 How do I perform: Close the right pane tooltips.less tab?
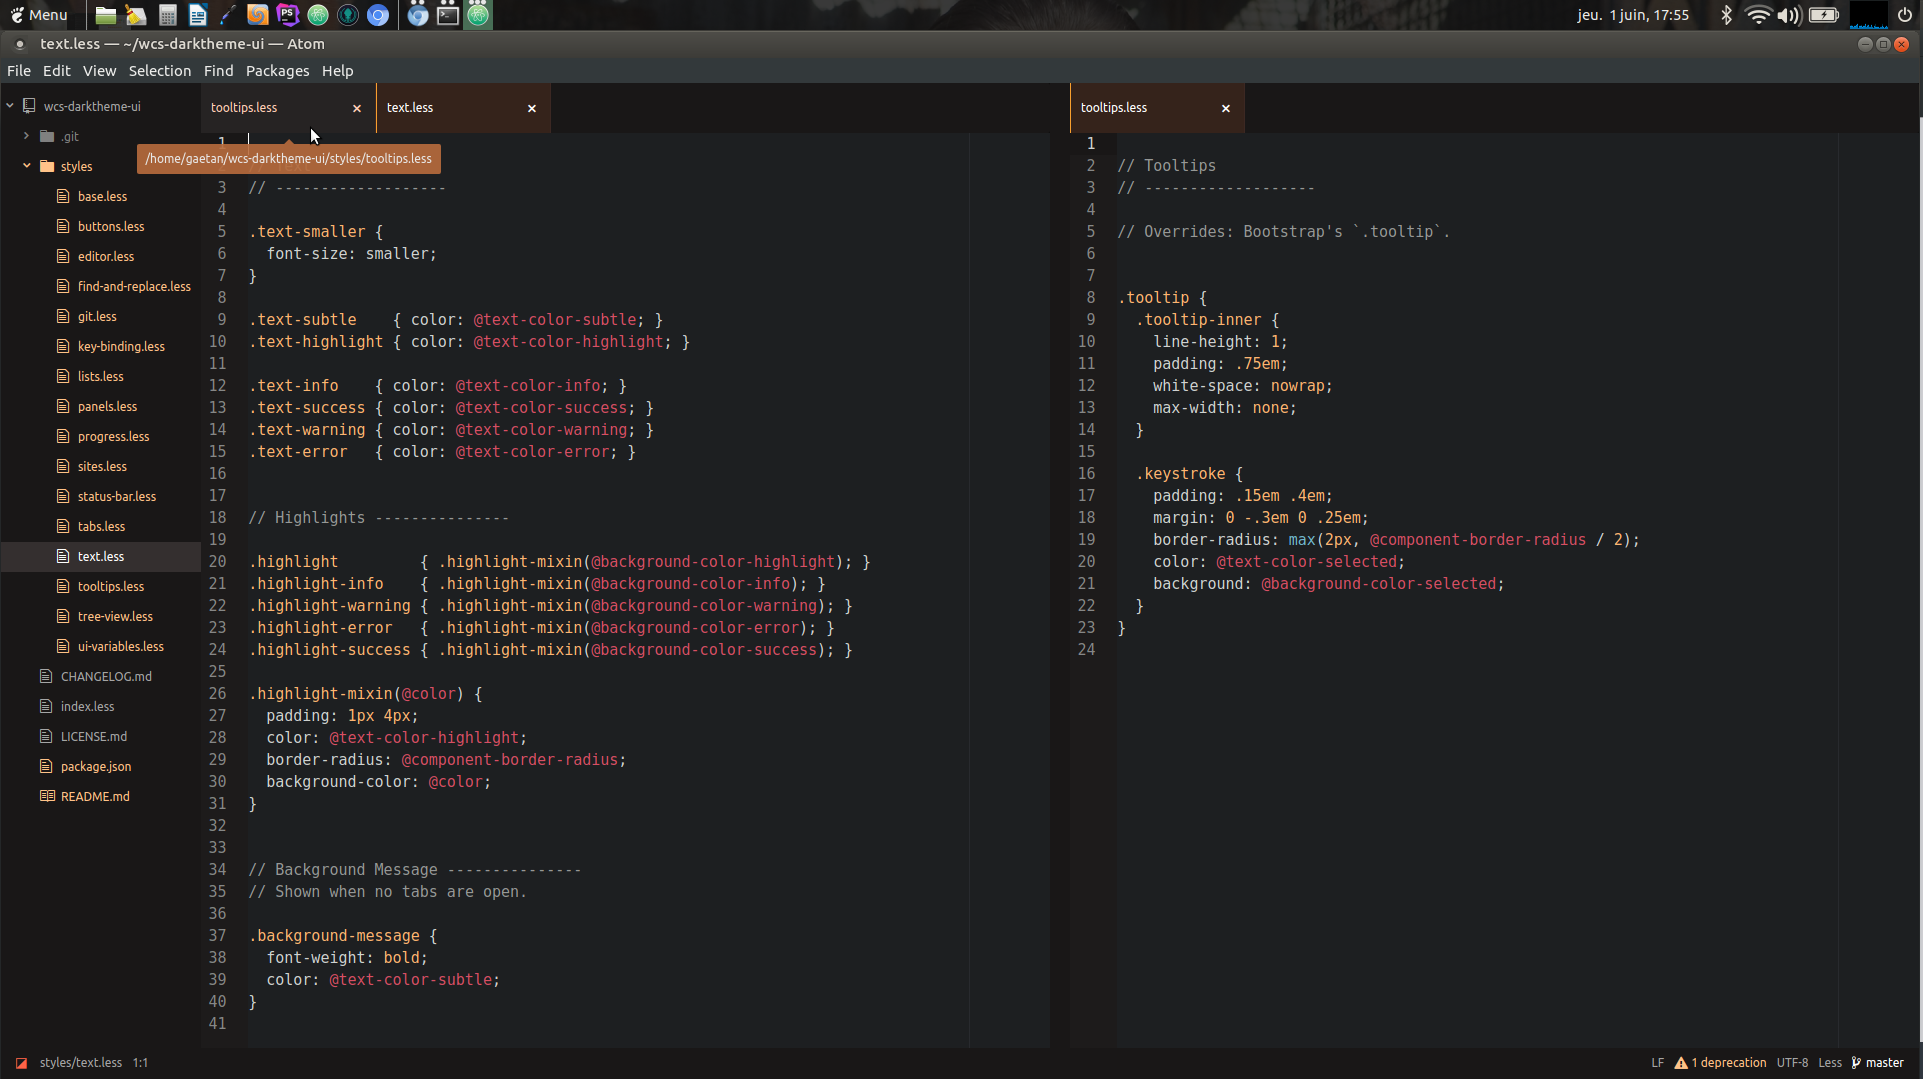[x=1226, y=108]
